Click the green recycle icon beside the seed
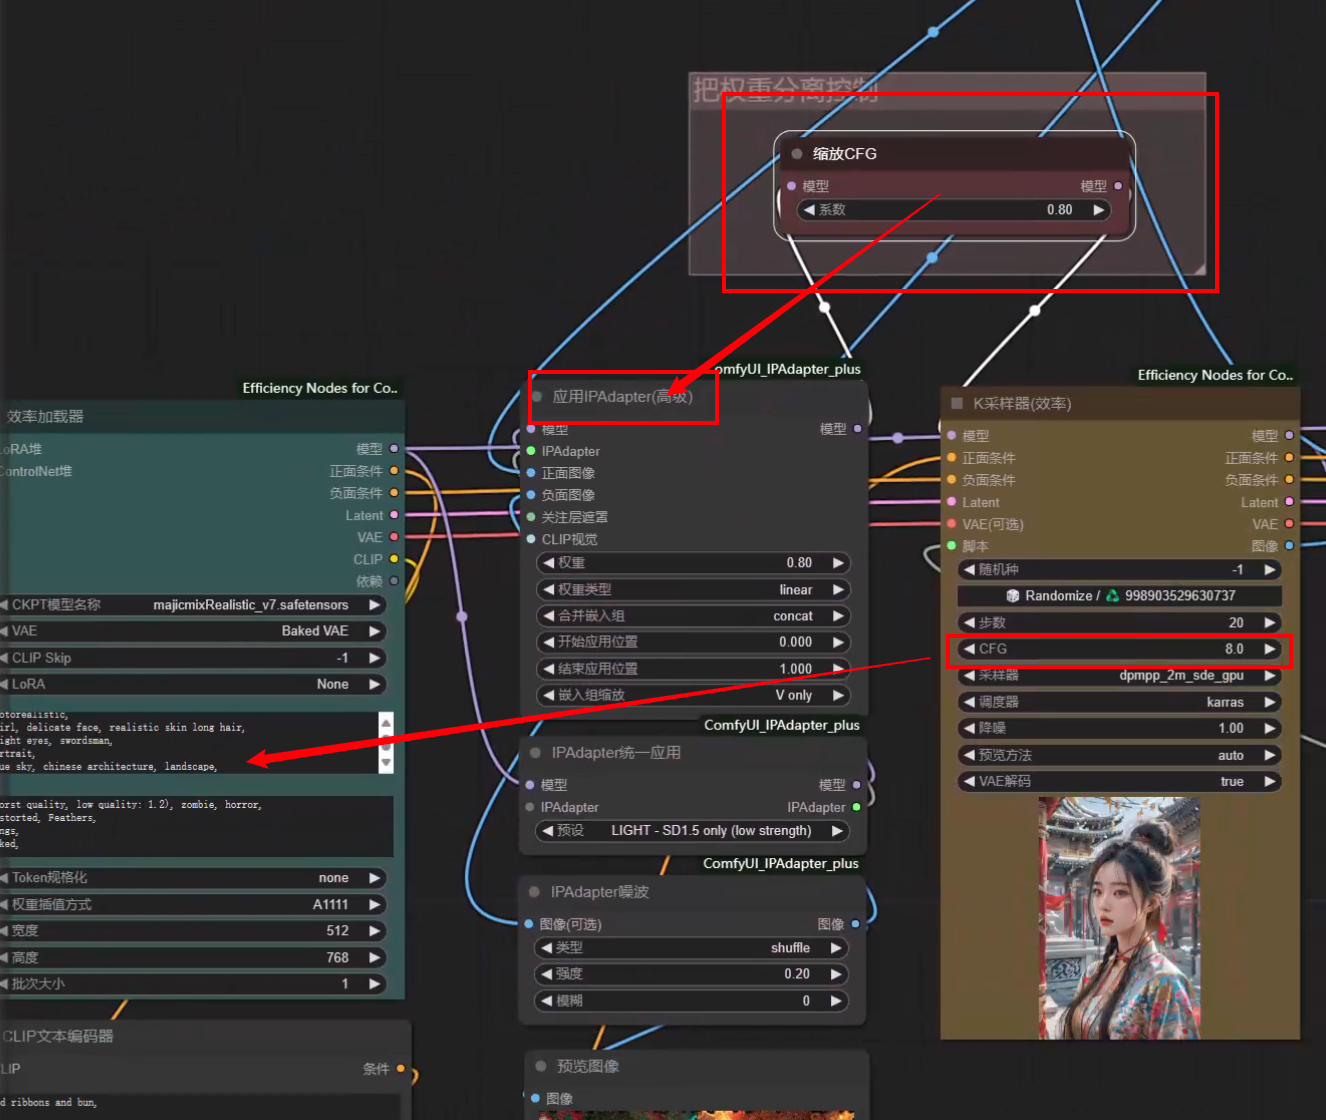This screenshot has width=1326, height=1120. pyautogui.click(x=1112, y=596)
